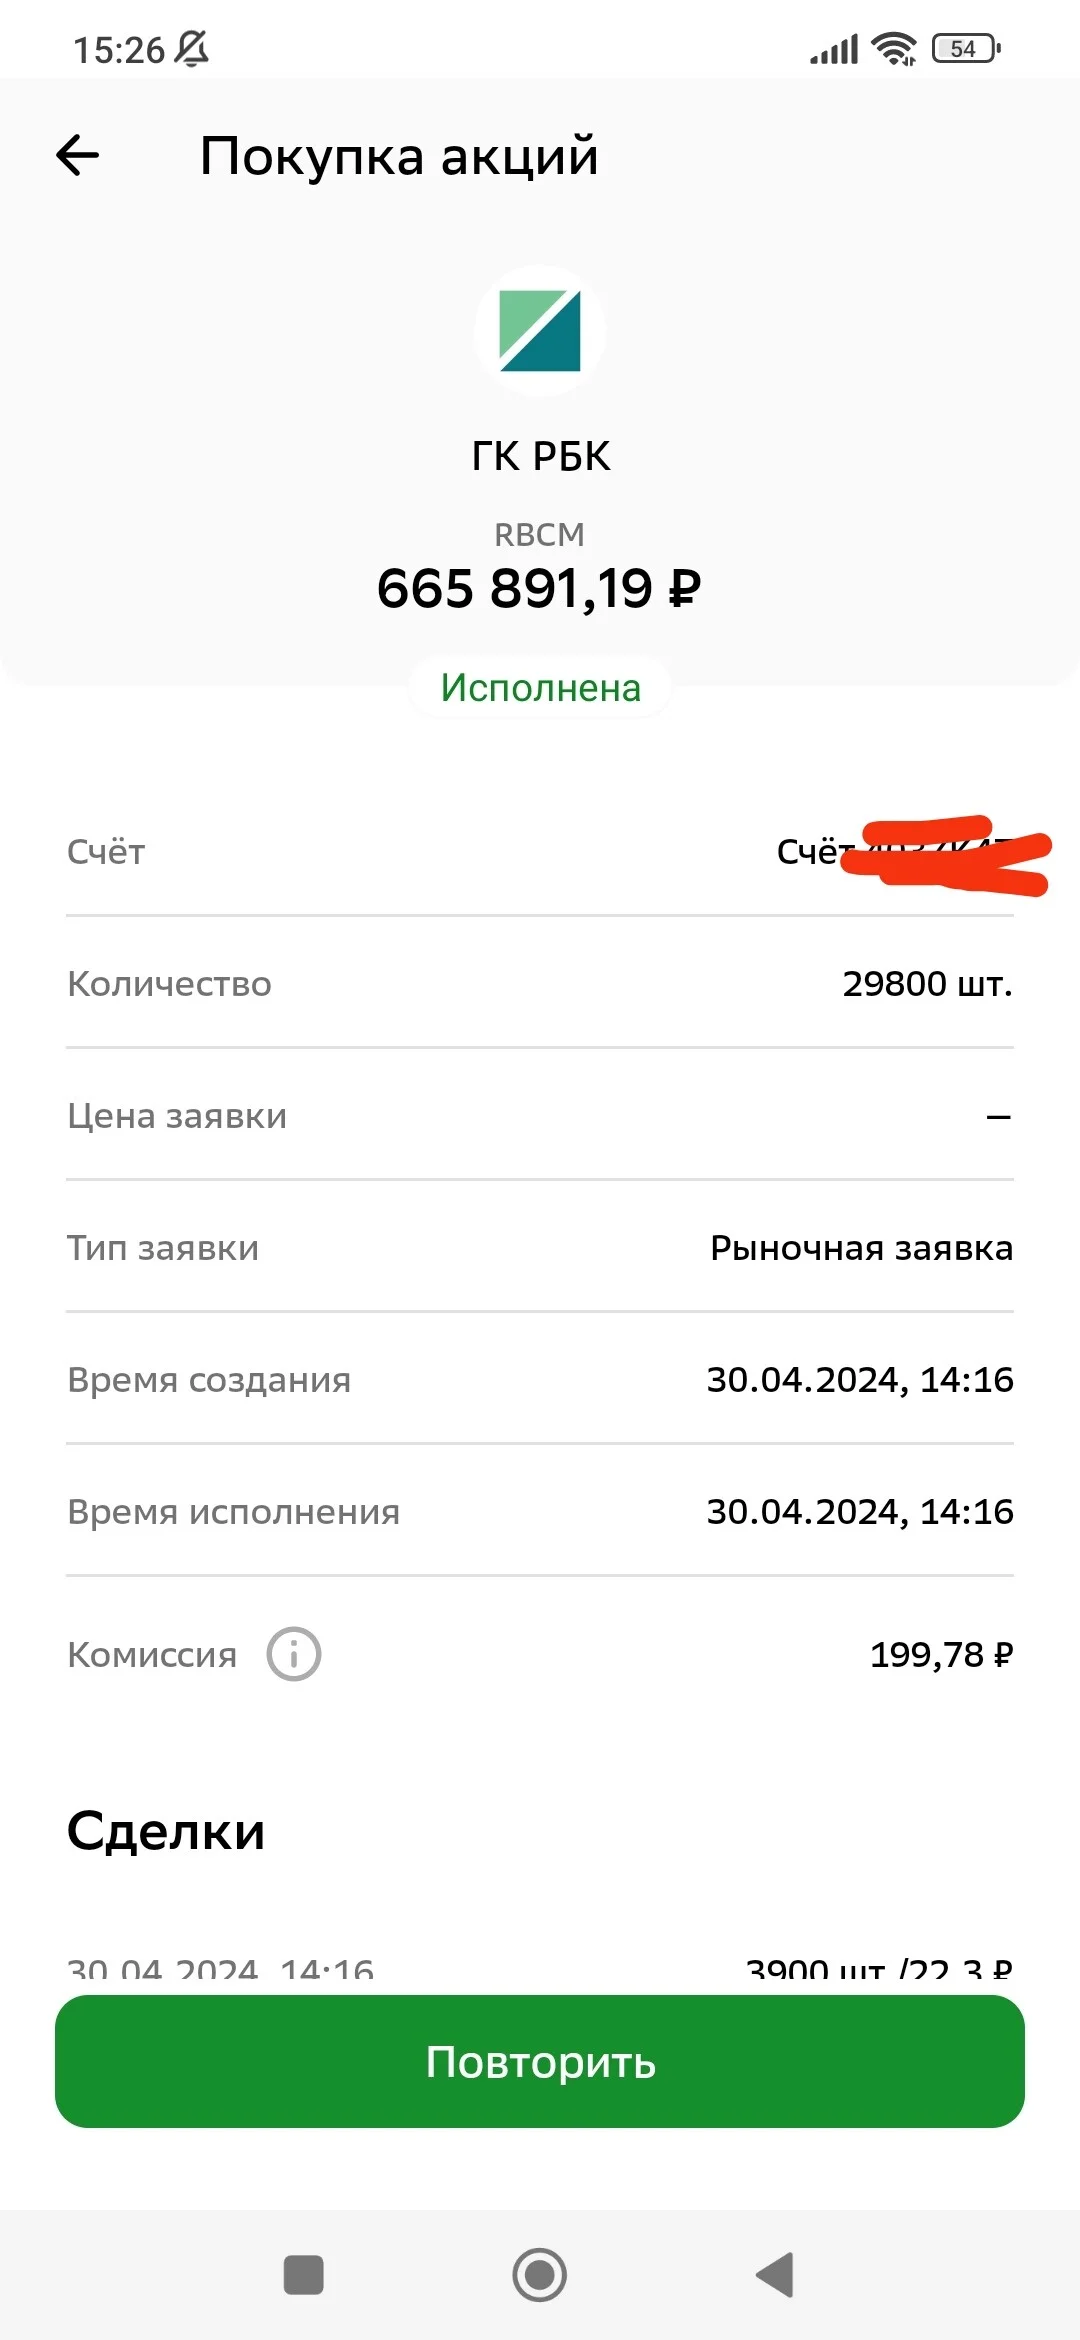Tap the Время исполнения row
This screenshot has height=2340, width=1080.
(x=540, y=1511)
